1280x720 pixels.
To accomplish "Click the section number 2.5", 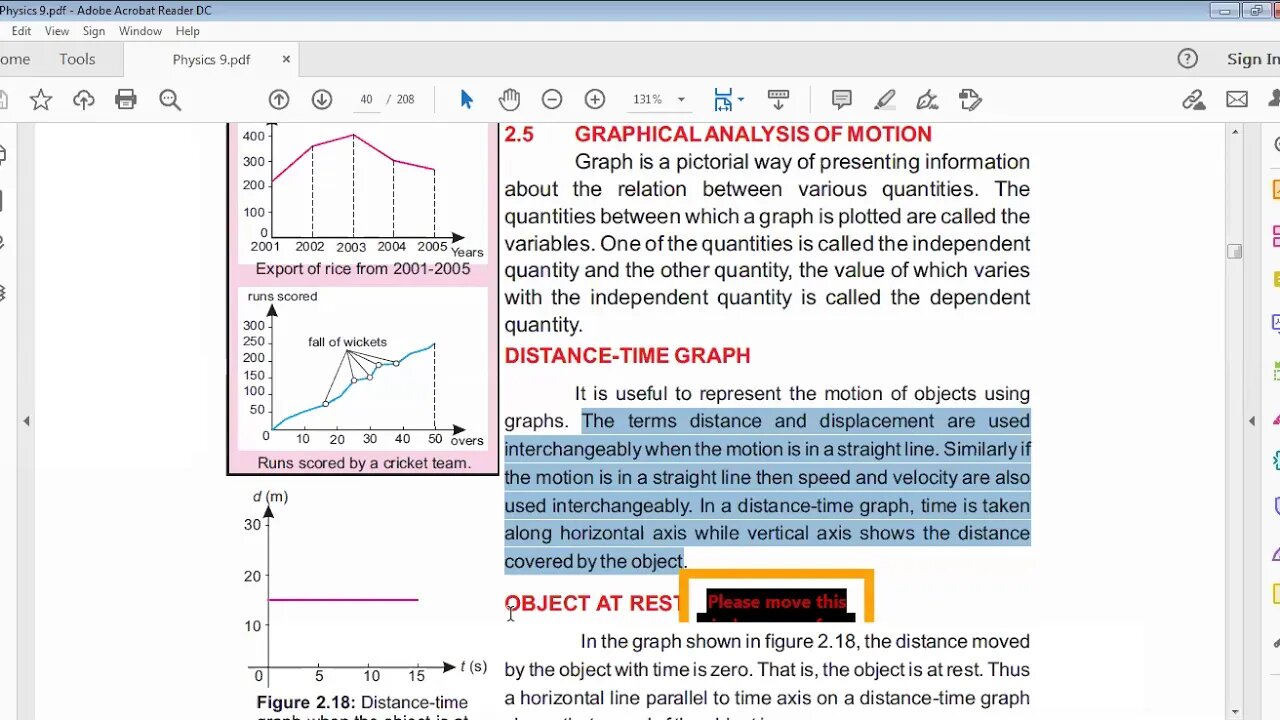I will (x=519, y=134).
